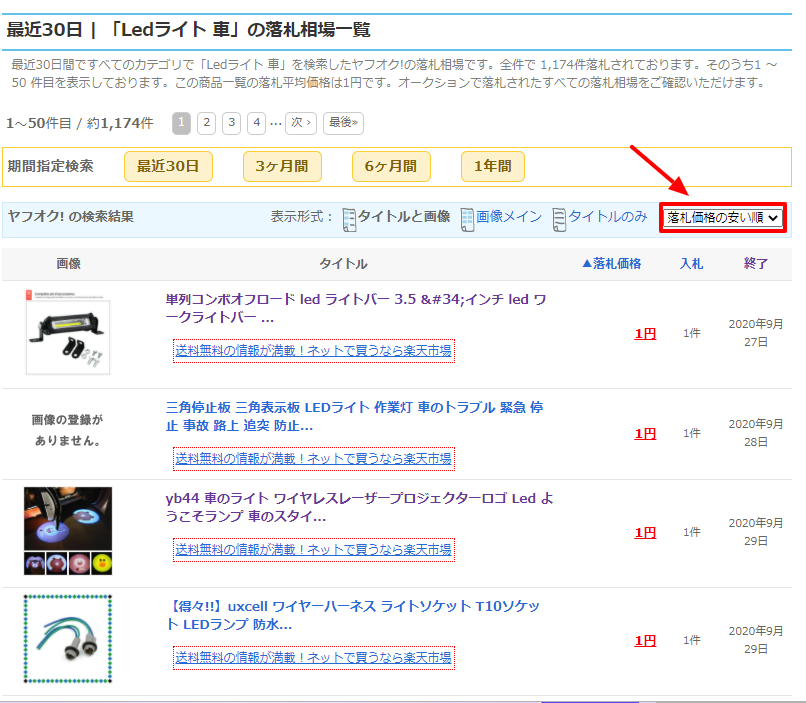Select the タイトルと画像 view label
Viewport: 806px width, 703px height.
coord(404,216)
